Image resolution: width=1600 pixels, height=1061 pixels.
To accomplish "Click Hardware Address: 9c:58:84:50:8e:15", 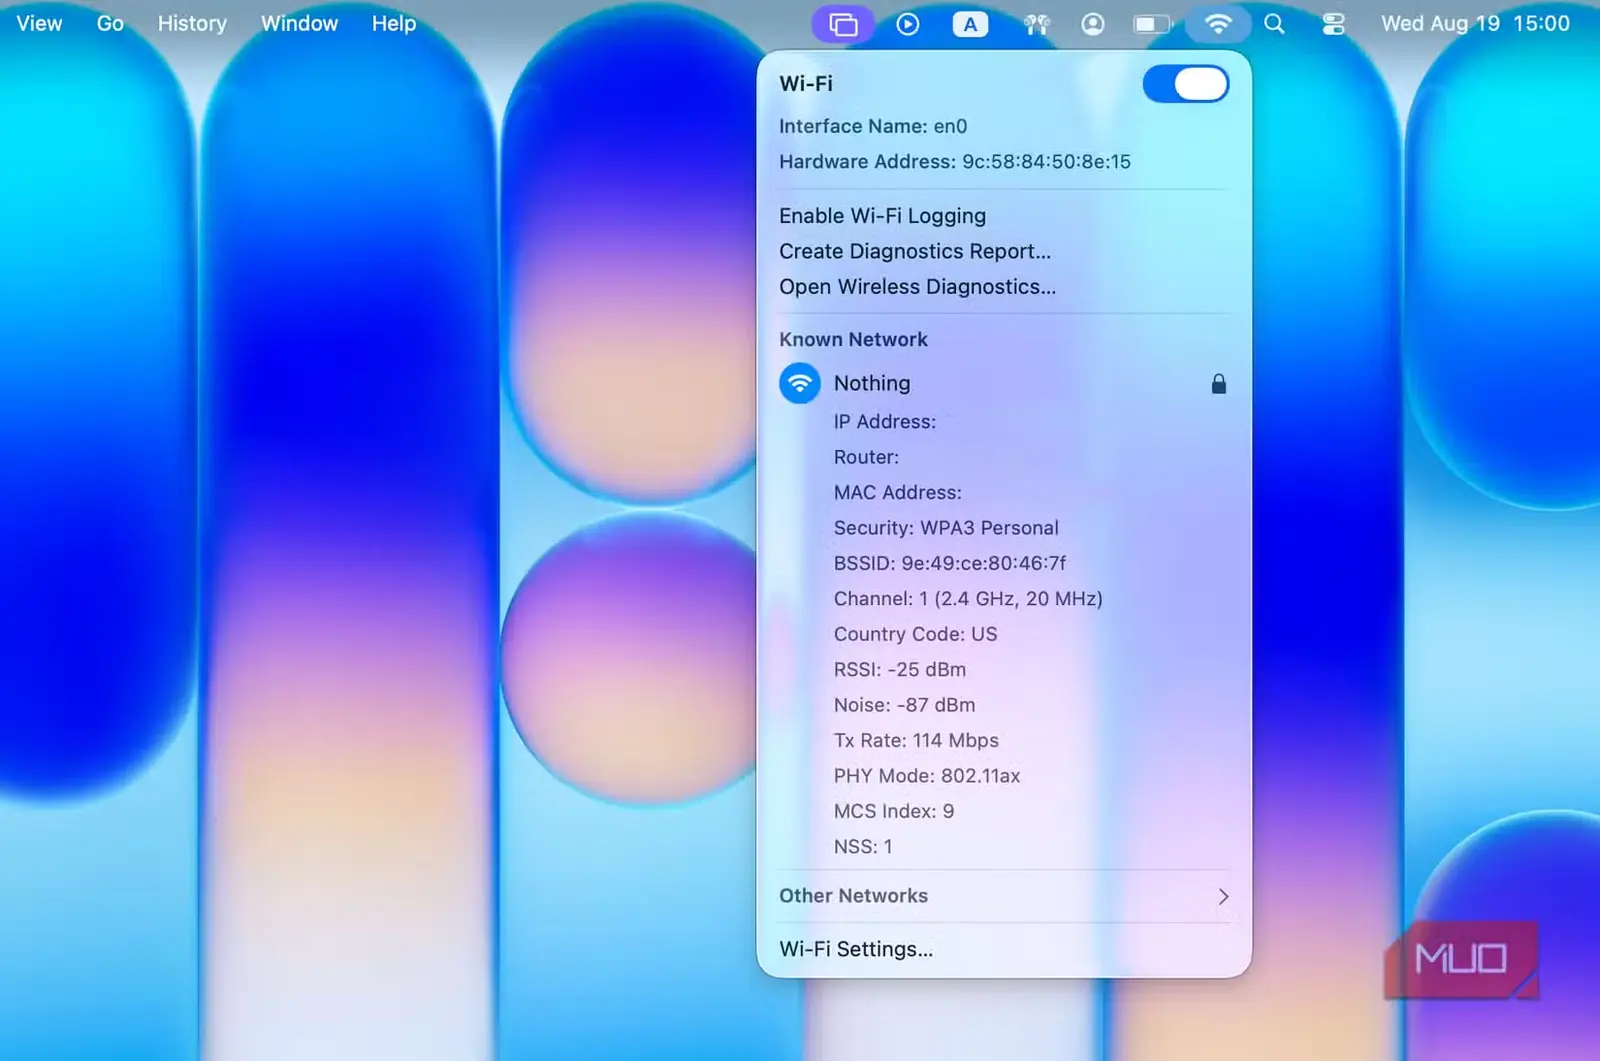I will (x=955, y=162).
